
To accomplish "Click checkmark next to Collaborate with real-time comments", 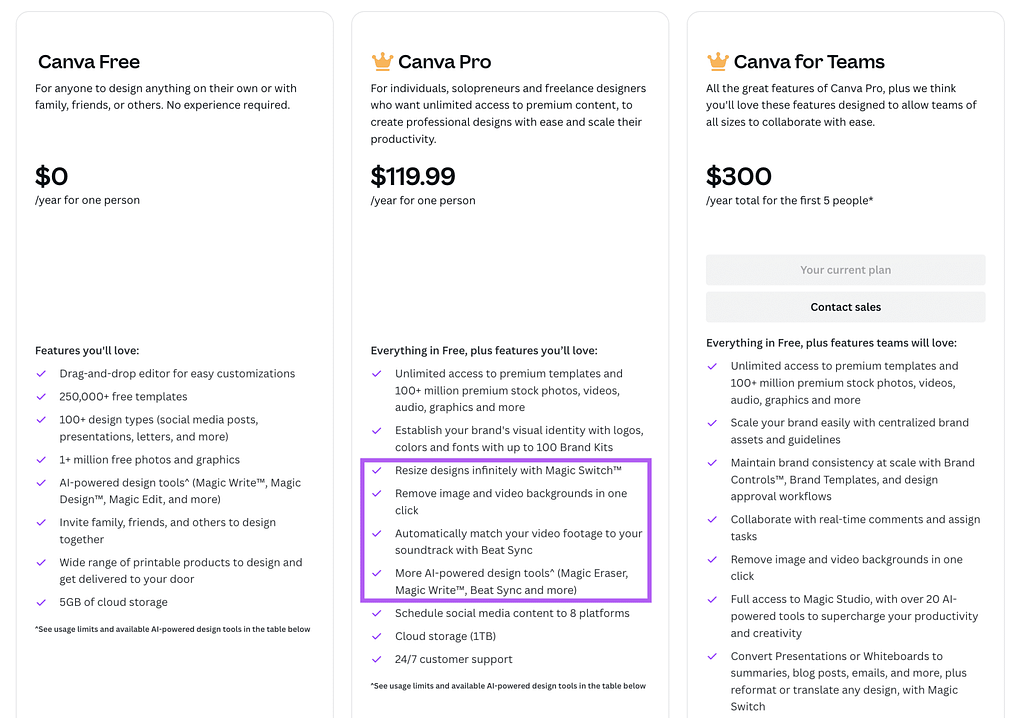I will pyautogui.click(x=712, y=520).
